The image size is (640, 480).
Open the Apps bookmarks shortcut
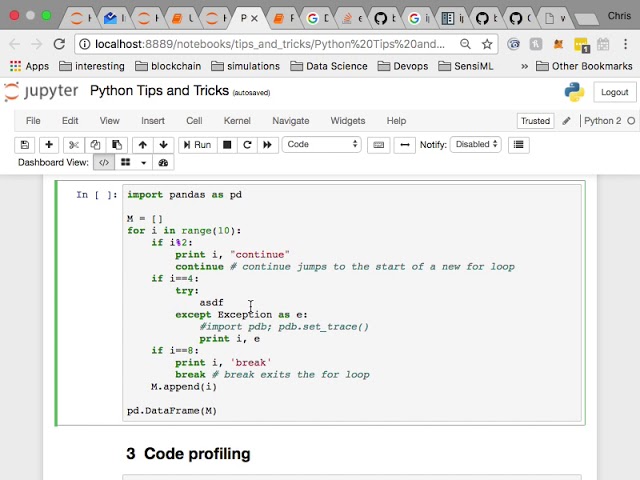(29, 66)
